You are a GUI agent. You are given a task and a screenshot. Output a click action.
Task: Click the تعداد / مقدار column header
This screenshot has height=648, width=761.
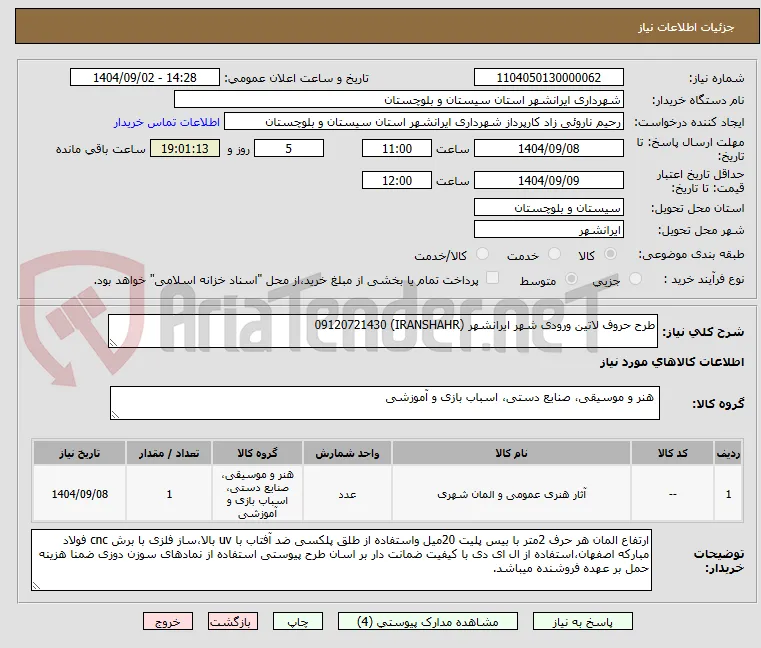(169, 453)
